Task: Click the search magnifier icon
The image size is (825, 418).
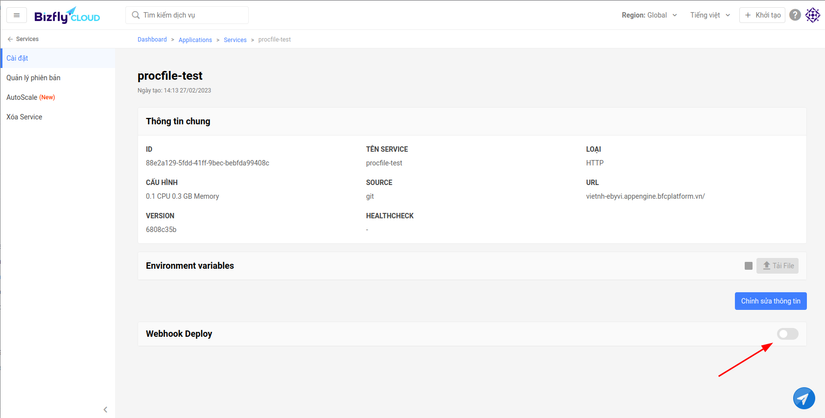Action: coord(136,15)
